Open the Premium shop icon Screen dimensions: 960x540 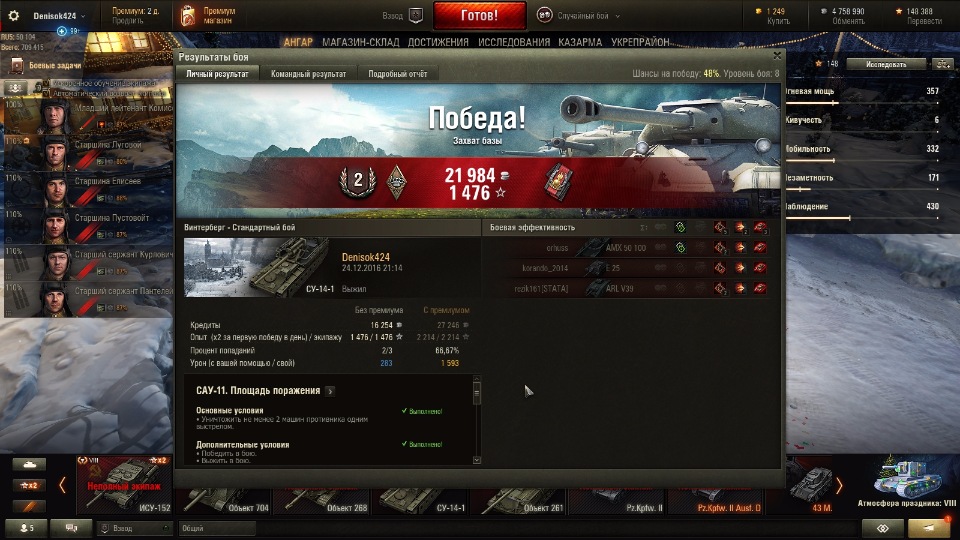pos(188,16)
